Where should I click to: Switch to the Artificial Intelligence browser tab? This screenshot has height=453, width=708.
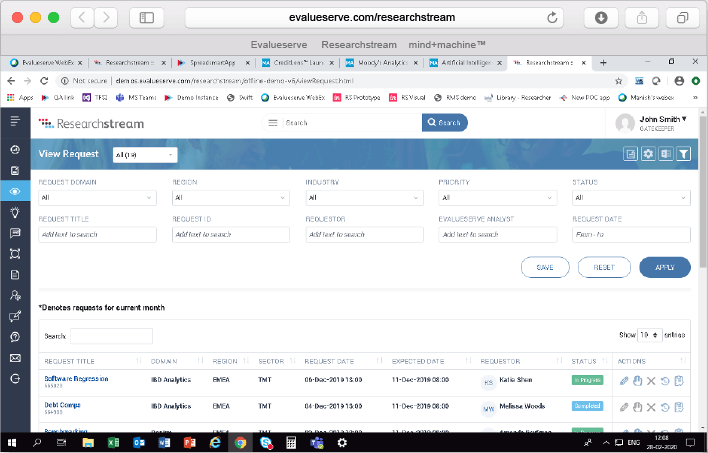[x=466, y=63]
